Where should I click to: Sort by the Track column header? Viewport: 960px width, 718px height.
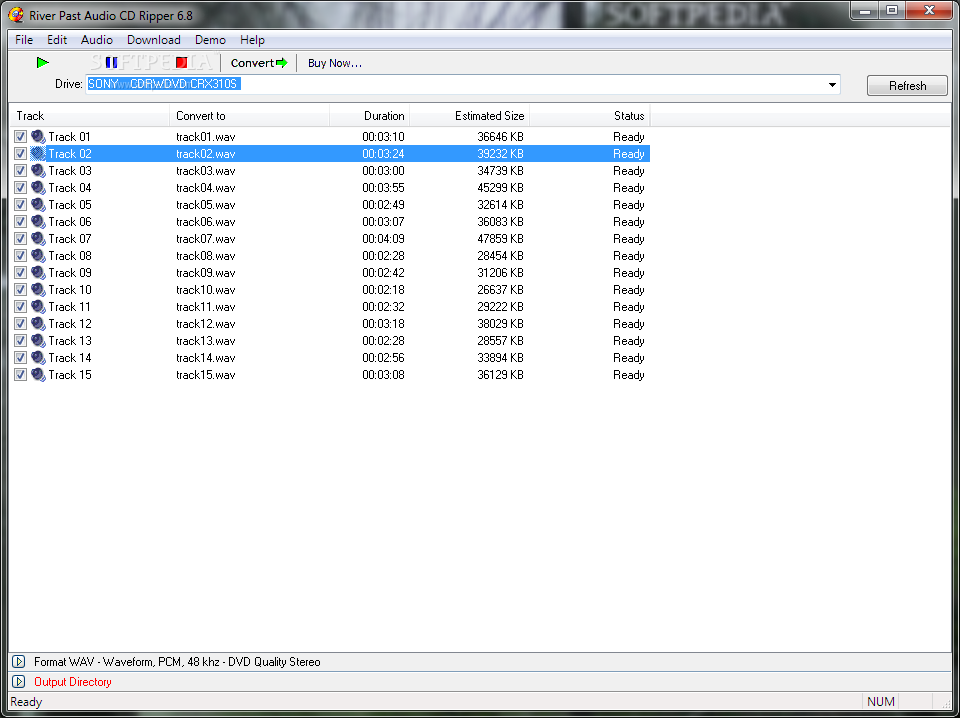(x=89, y=116)
